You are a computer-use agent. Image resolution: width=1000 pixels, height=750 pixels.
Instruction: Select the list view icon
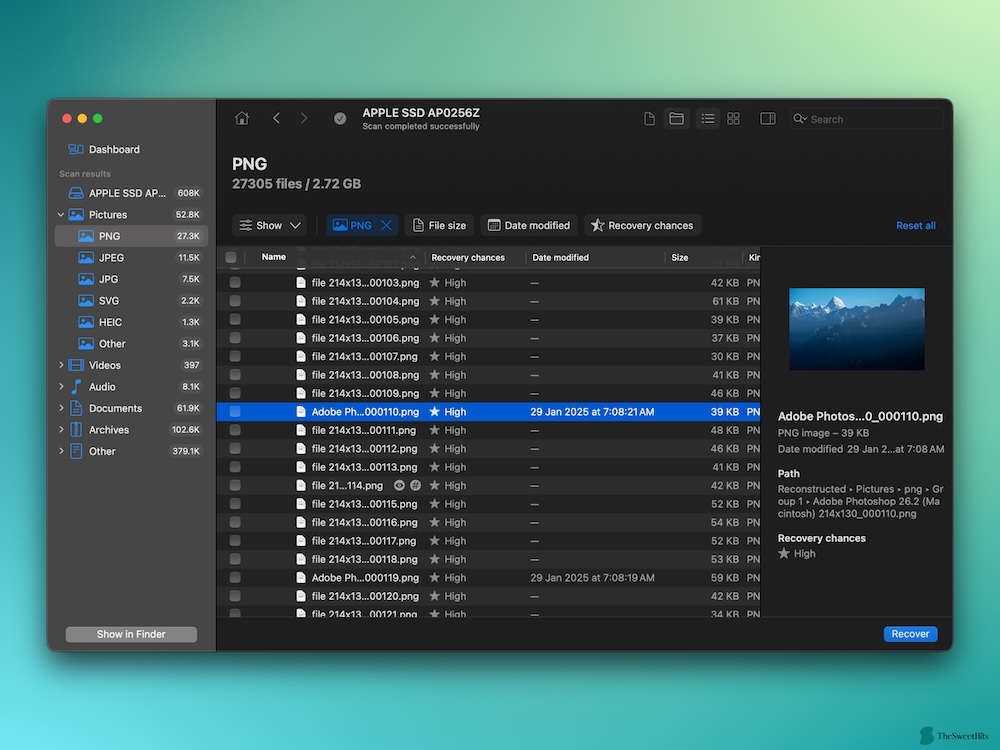[x=708, y=118]
